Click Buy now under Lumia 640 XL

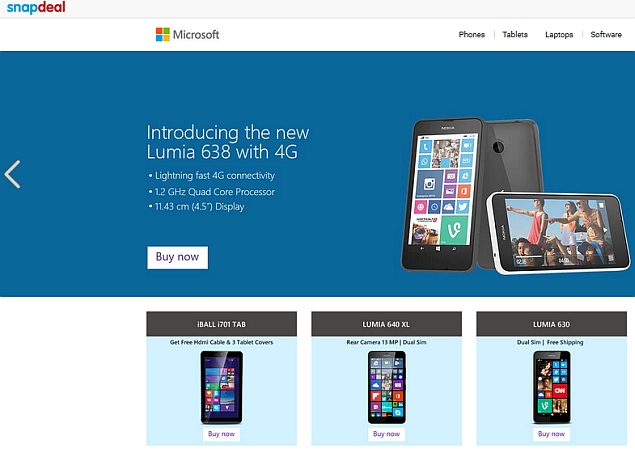pyautogui.click(x=386, y=434)
